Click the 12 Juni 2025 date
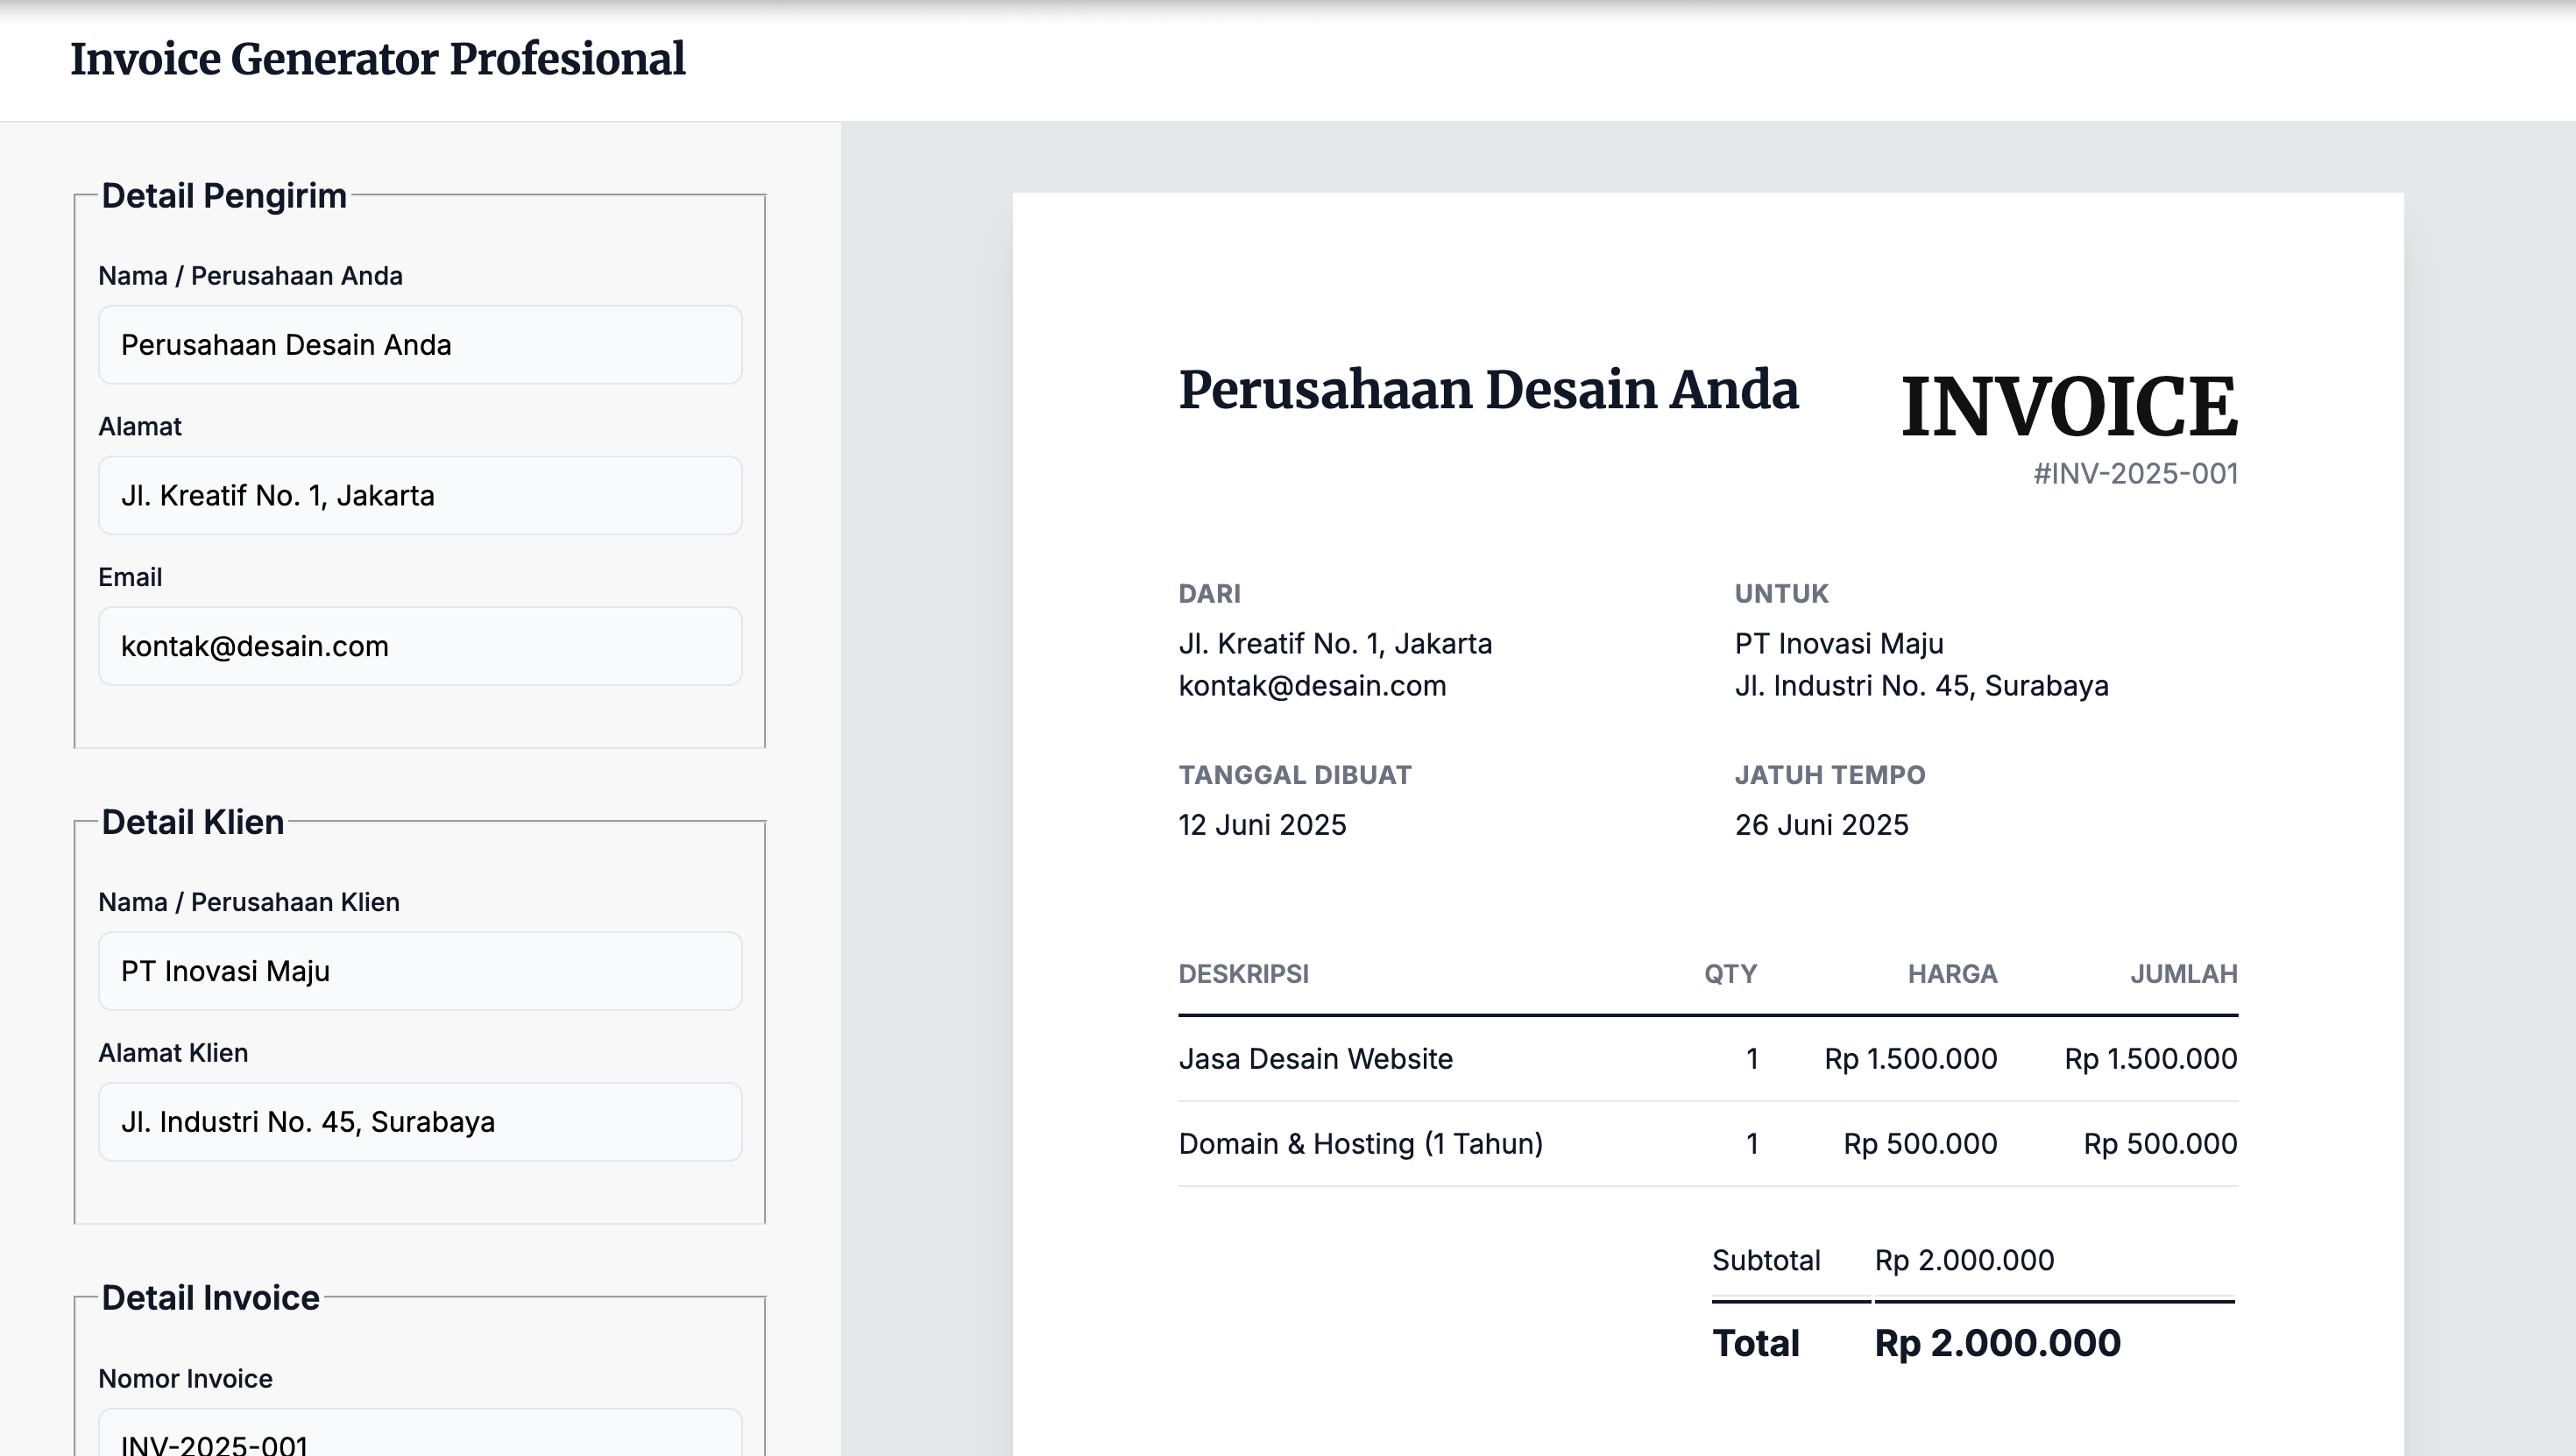Image resolution: width=2576 pixels, height=1456 pixels. 1262,825
